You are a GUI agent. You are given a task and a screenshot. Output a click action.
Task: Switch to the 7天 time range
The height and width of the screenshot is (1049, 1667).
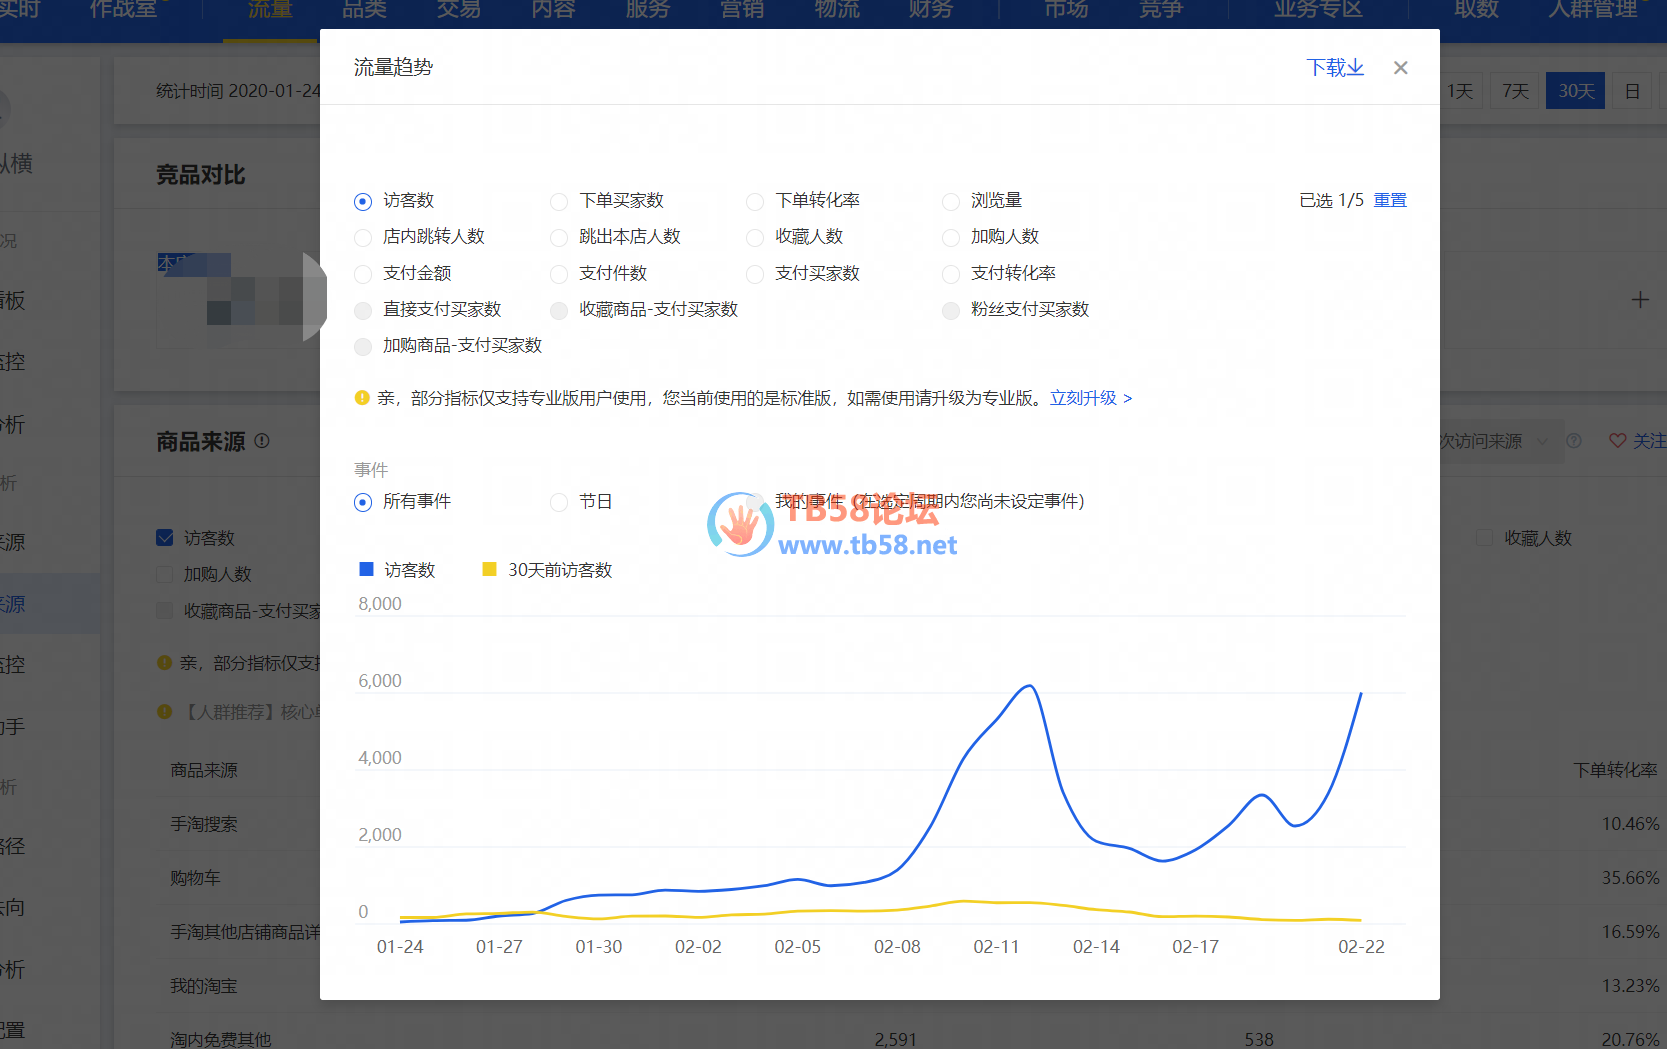[x=1516, y=91]
